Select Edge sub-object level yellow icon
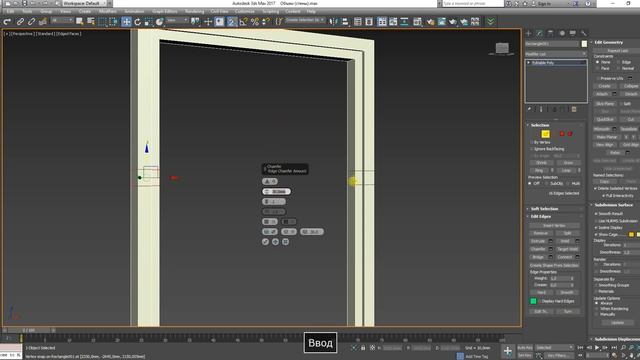The width and height of the screenshot is (640, 360). click(x=545, y=134)
